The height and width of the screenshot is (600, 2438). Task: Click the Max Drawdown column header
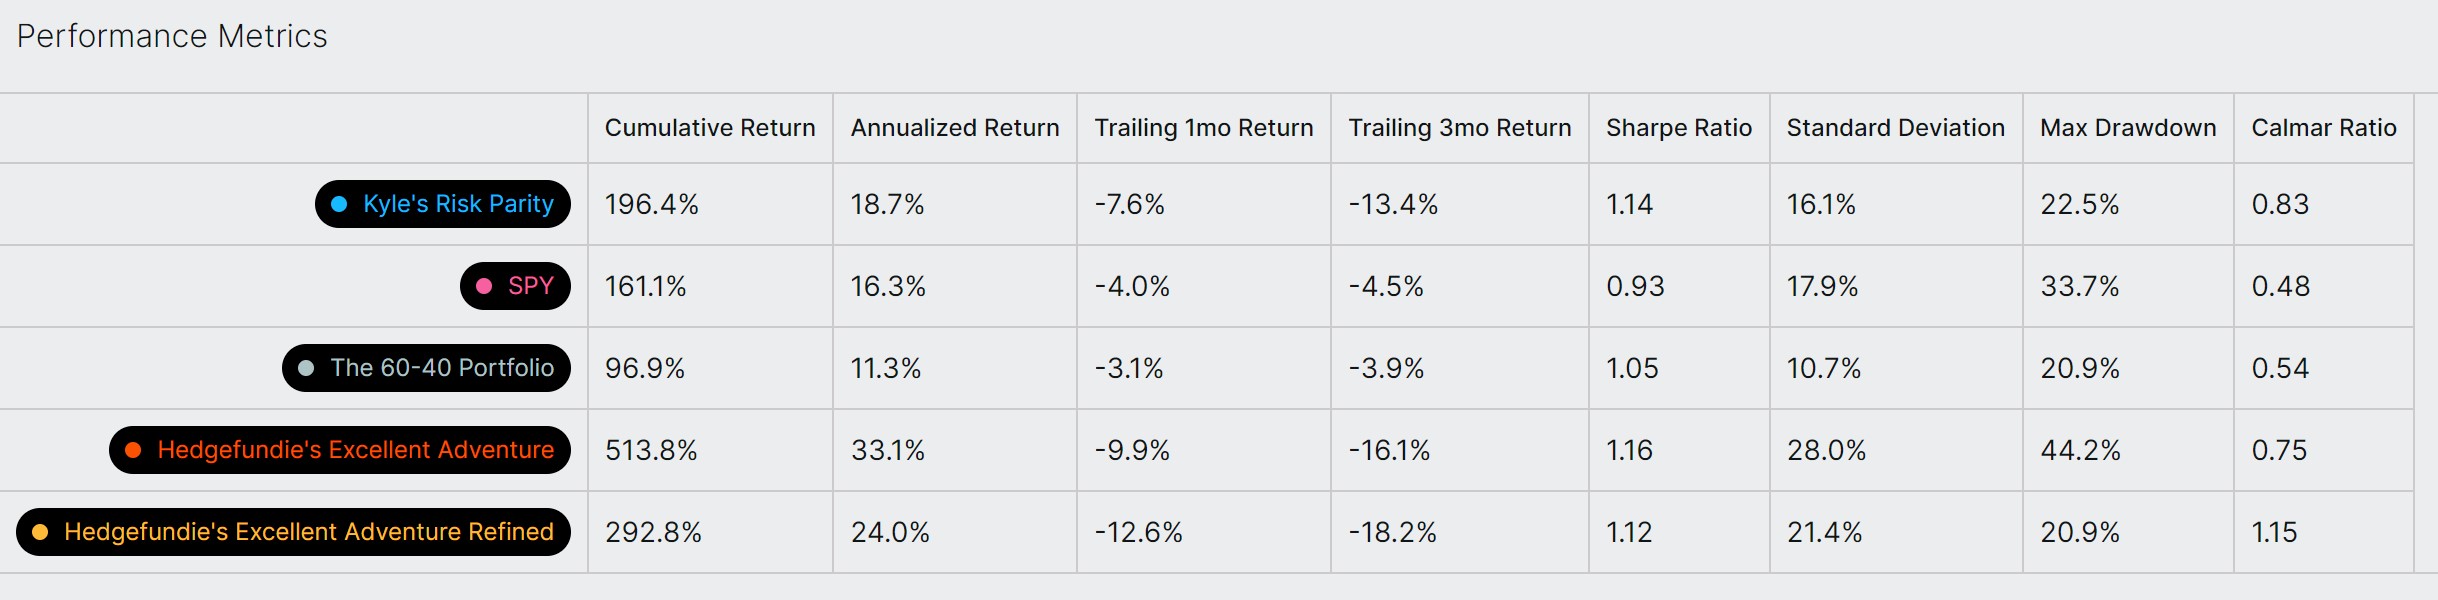pyautogui.click(x=2128, y=128)
